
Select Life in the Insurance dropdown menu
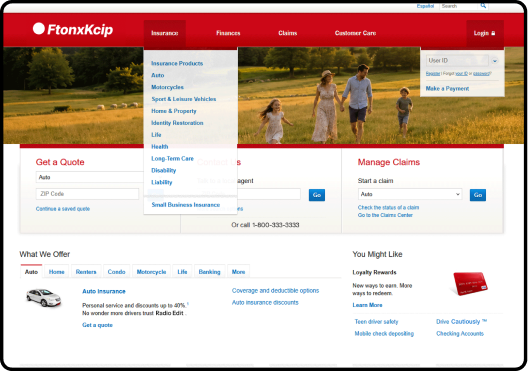156,135
